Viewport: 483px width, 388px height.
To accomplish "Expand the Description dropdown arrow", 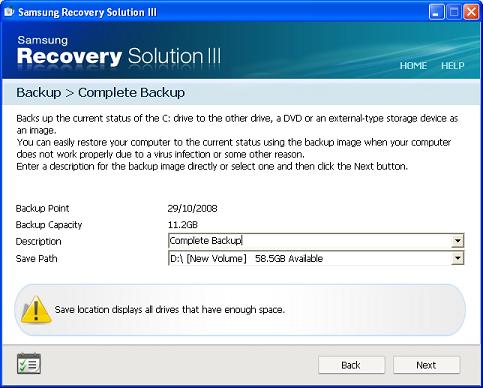I will (x=458, y=241).
